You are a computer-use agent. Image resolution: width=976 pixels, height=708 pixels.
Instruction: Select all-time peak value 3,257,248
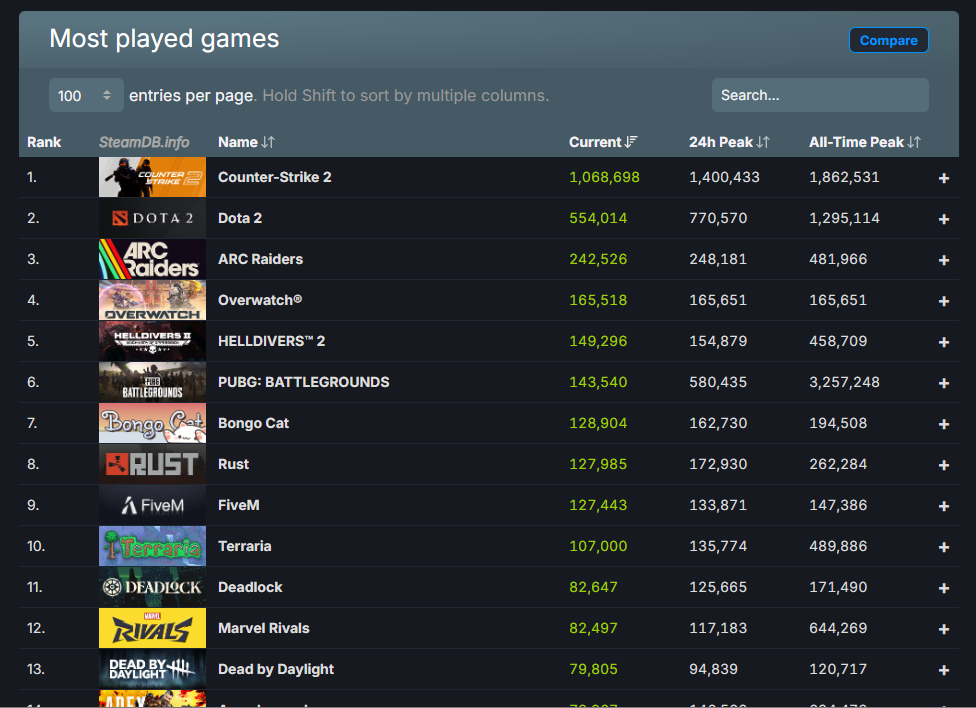pyautogui.click(x=844, y=382)
